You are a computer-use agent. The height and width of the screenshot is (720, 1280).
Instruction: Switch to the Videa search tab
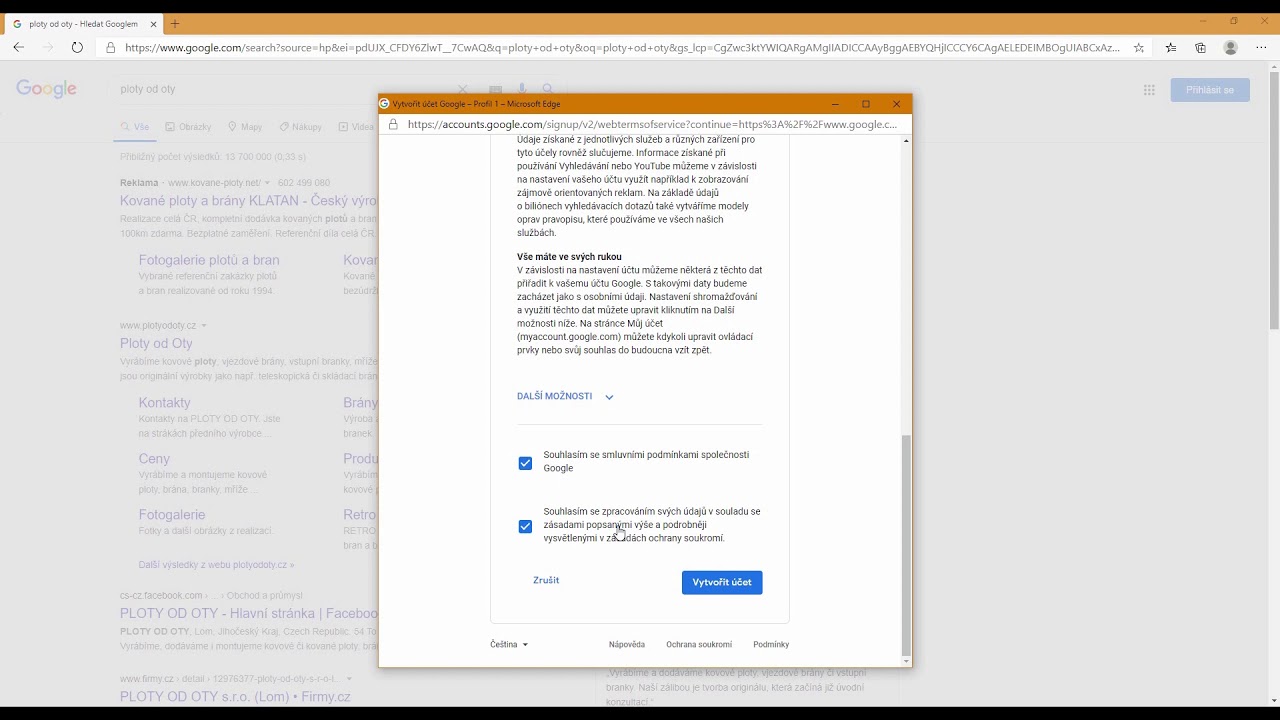356,127
